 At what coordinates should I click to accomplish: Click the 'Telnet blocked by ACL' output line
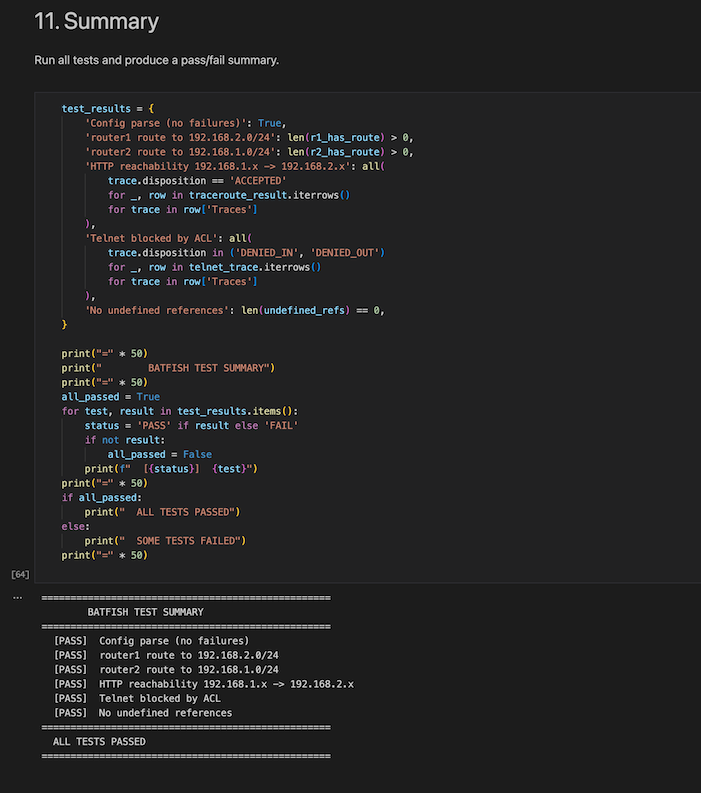coord(160,698)
